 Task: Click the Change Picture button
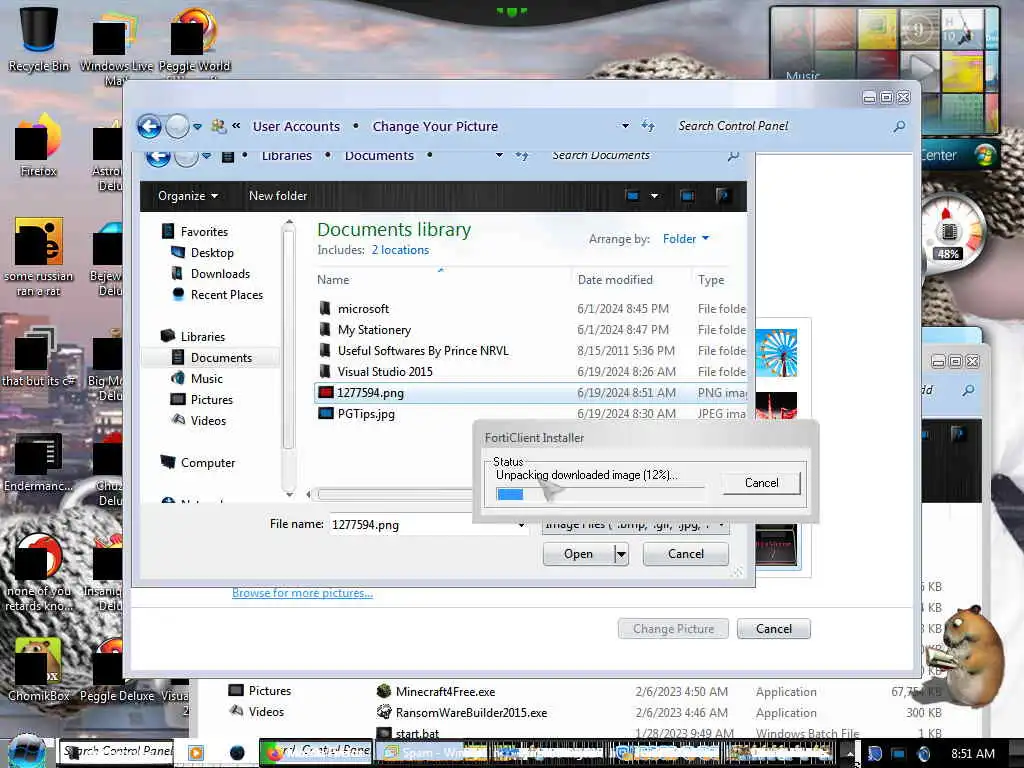click(673, 629)
